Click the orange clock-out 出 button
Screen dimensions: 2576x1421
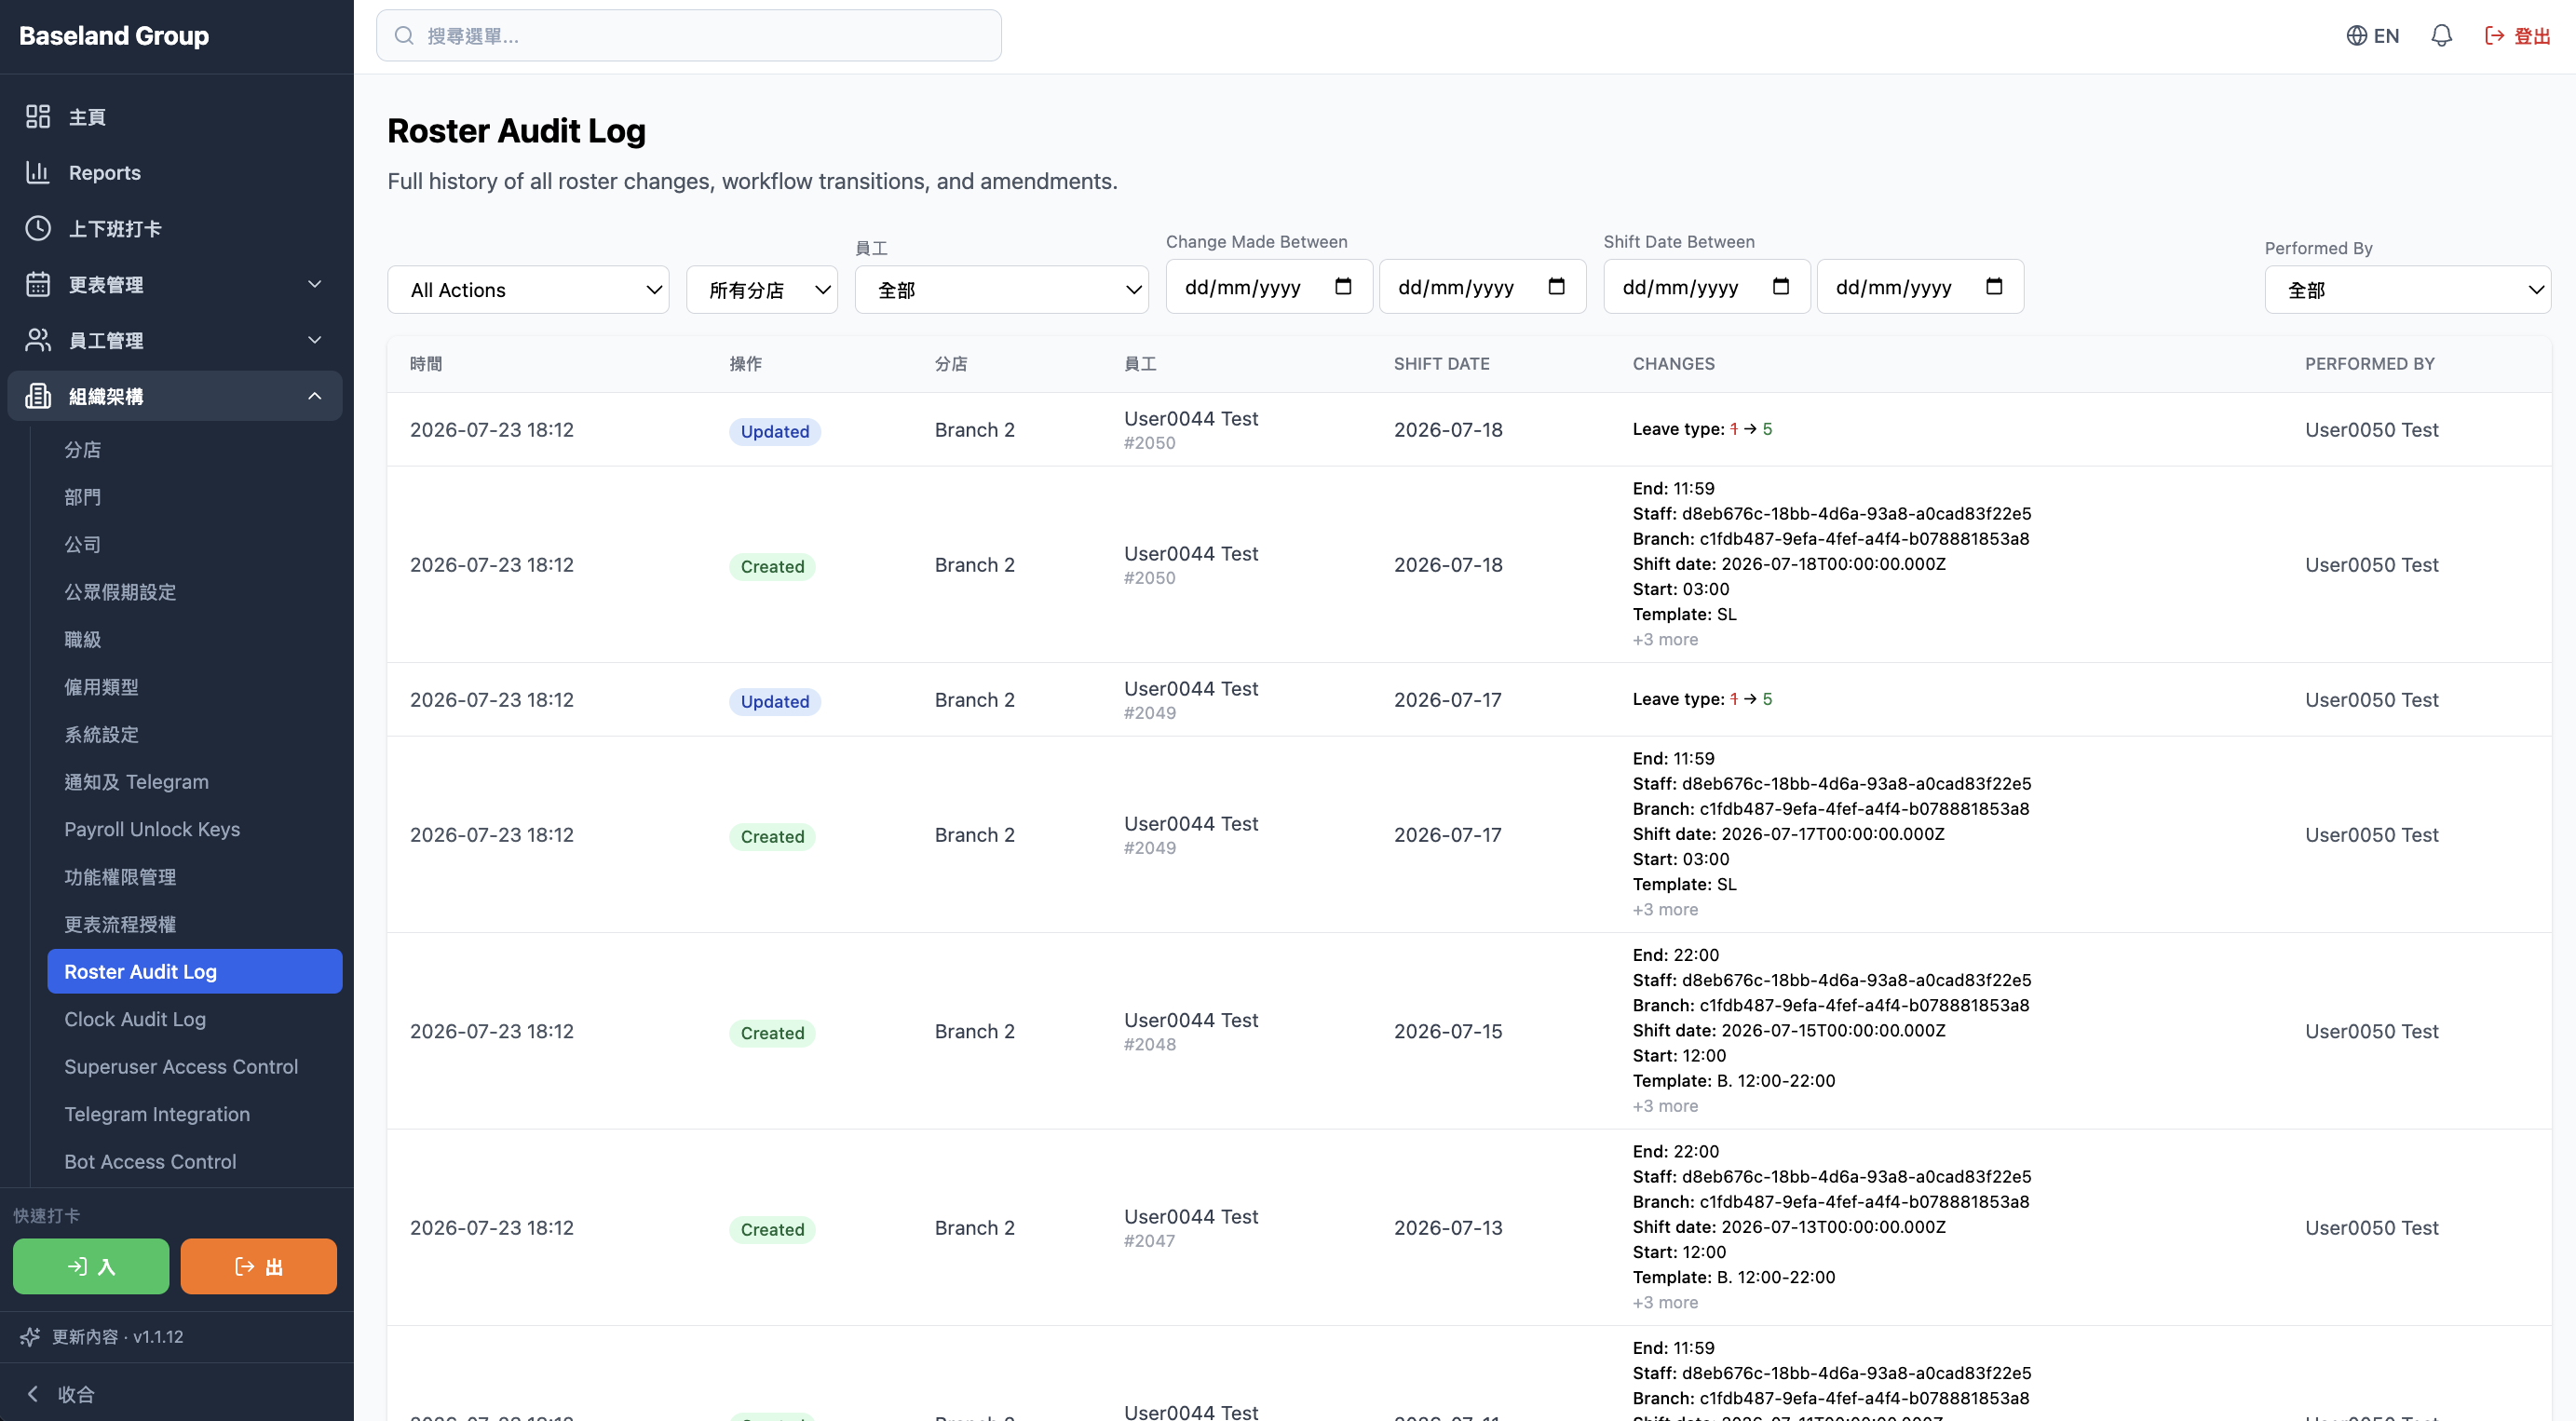259,1267
